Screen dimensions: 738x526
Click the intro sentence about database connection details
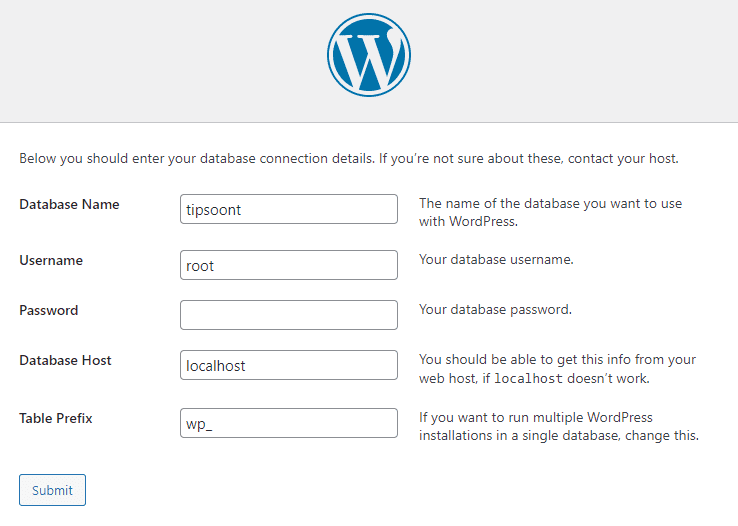tap(349, 159)
